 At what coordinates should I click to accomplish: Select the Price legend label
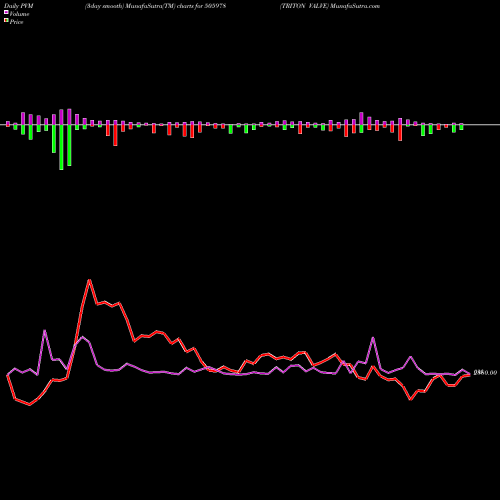tap(16, 22)
